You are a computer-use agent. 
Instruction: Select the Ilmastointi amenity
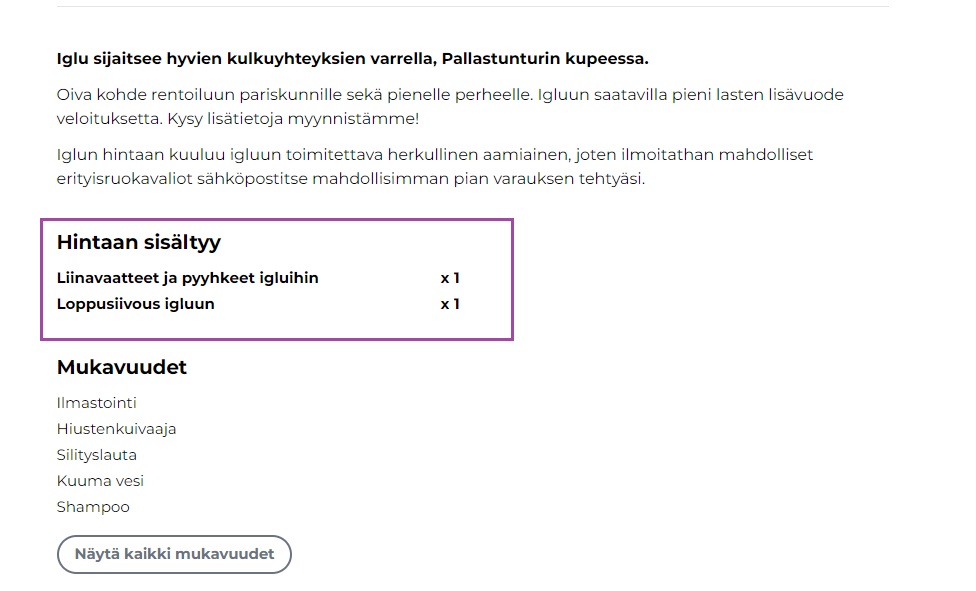pos(97,403)
